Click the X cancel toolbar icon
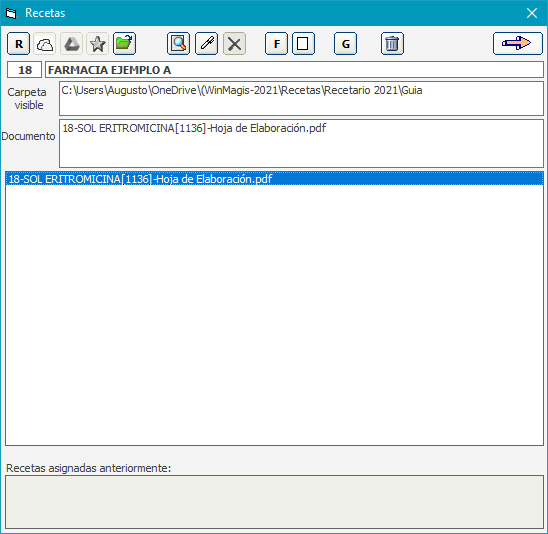The width and height of the screenshot is (548, 534). 235,44
